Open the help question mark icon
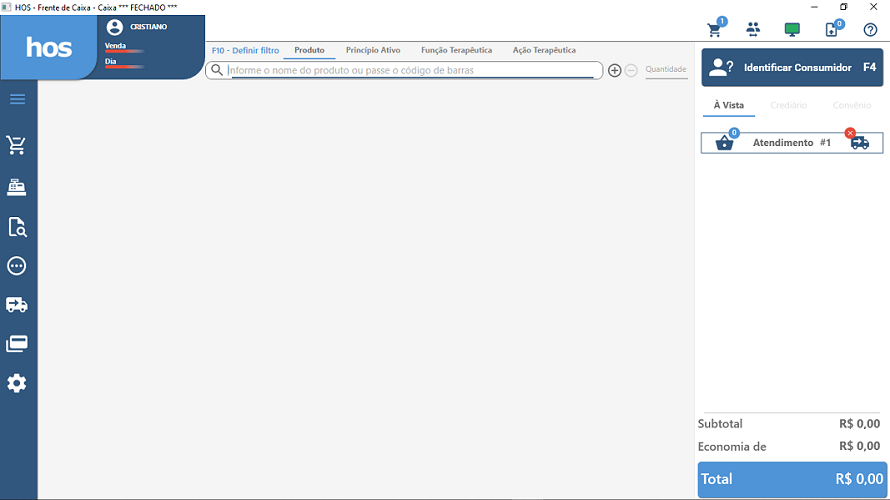Screen dimensions: 890x500 (870, 29)
